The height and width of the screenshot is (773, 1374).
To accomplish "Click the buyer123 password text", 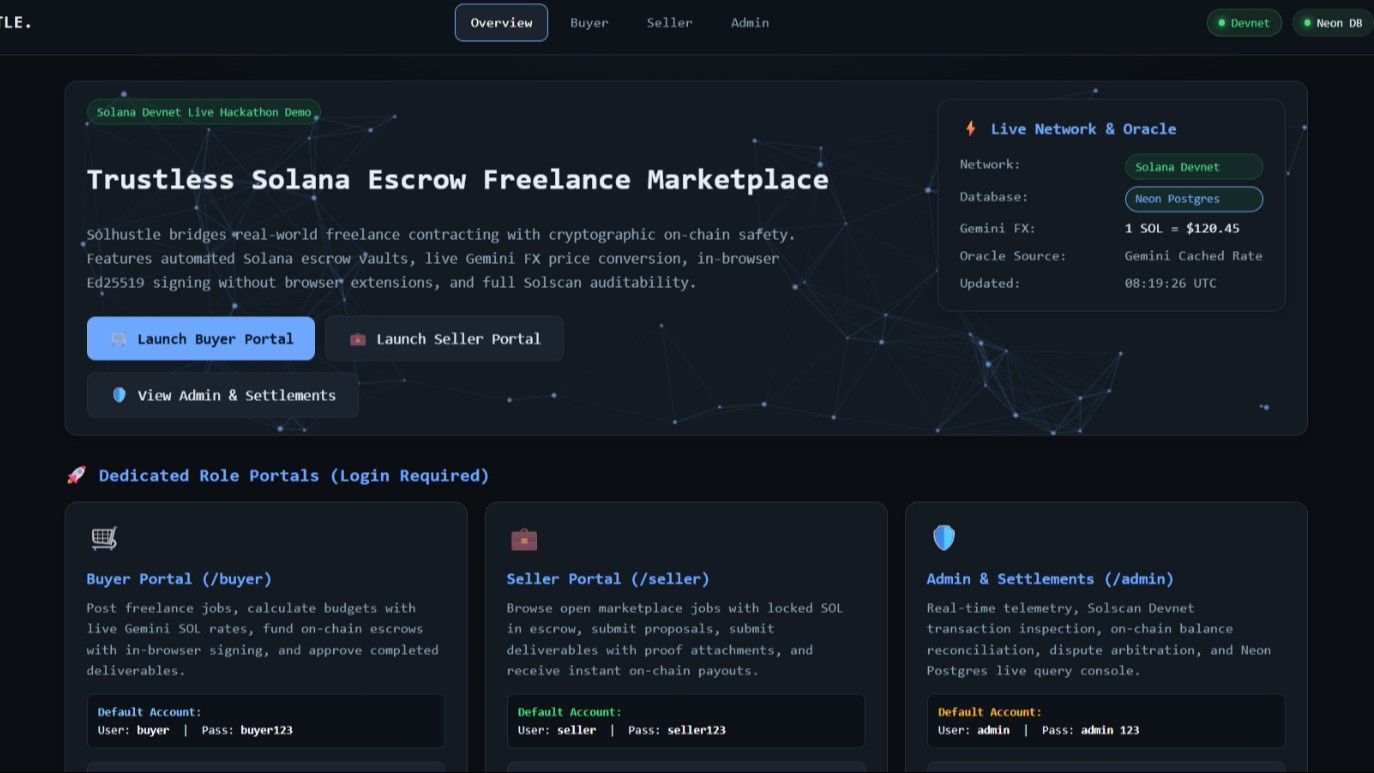I will (267, 730).
